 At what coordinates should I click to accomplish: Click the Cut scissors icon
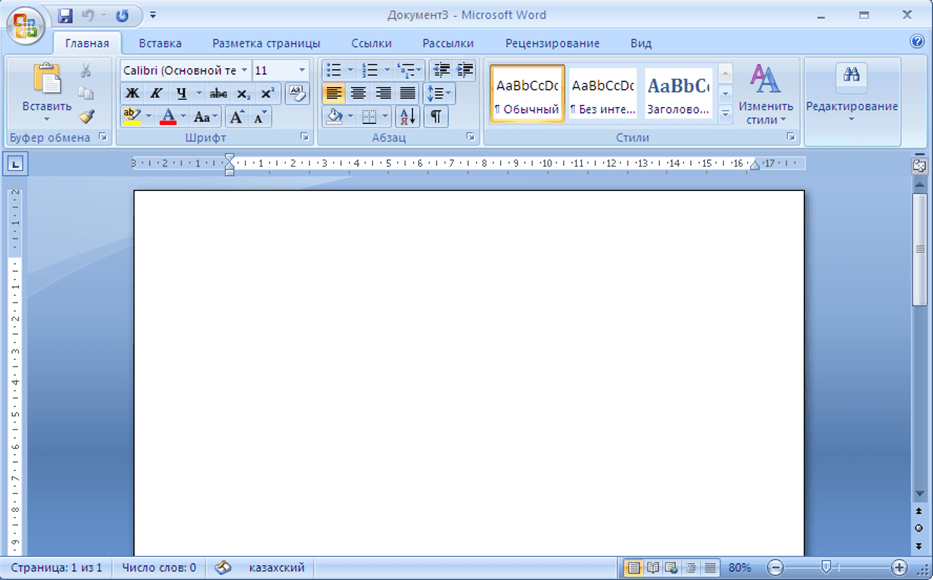86,71
